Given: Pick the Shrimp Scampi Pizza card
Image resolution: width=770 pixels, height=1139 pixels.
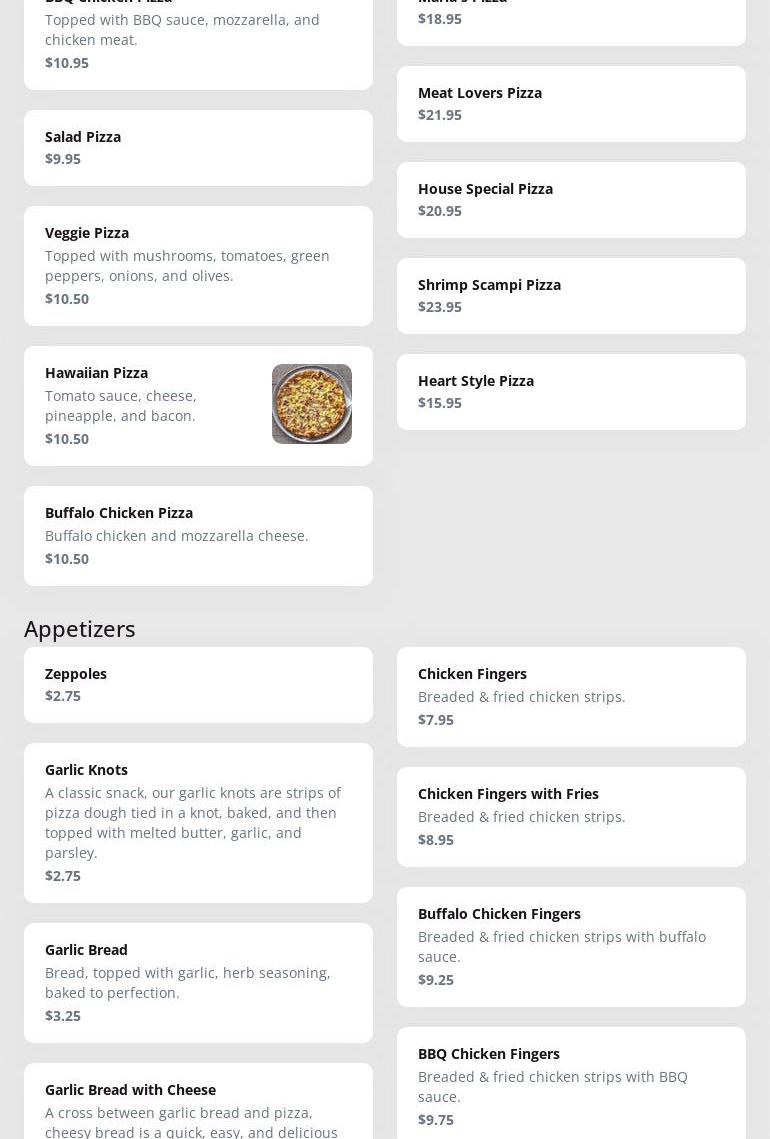Looking at the screenshot, I should (571, 296).
